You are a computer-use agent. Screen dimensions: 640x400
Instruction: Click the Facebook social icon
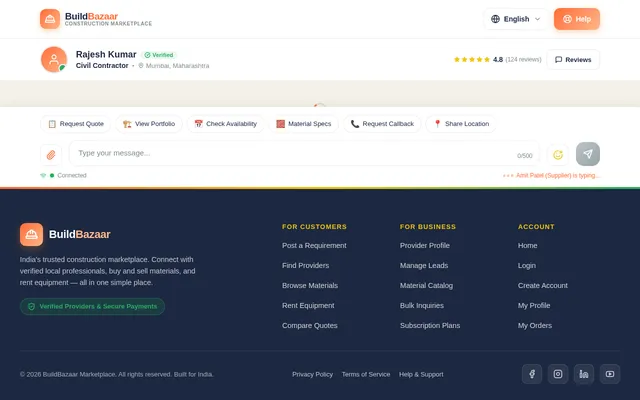[x=532, y=374]
